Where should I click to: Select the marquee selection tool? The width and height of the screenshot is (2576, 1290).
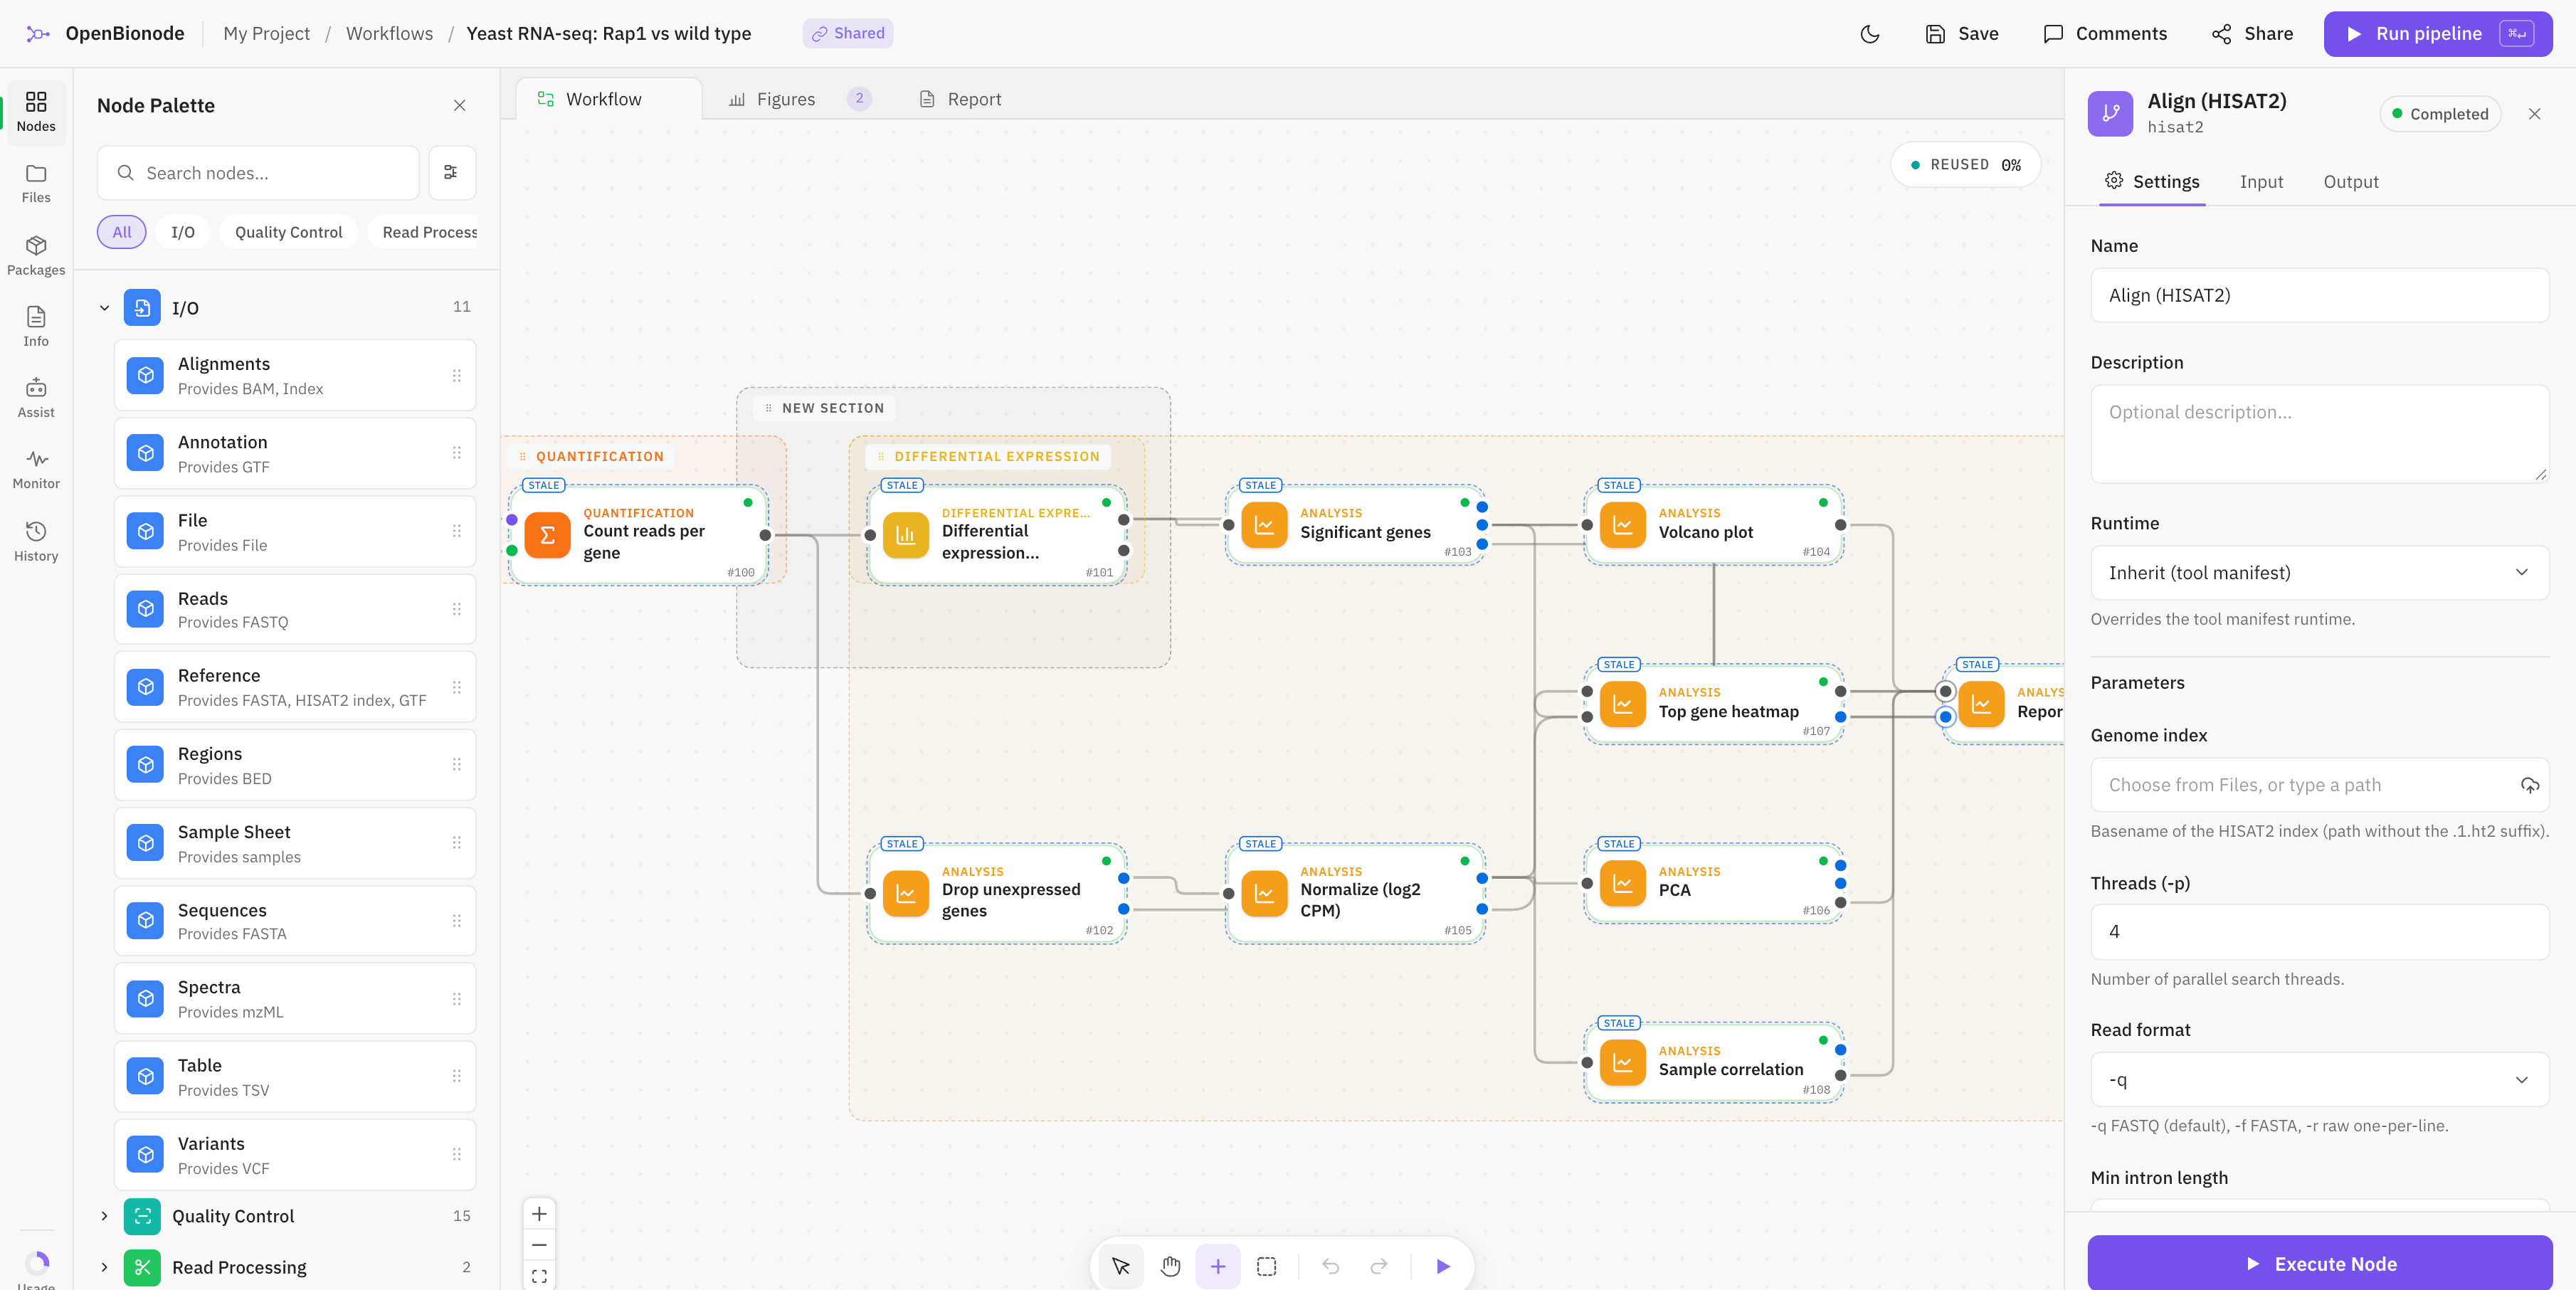pyautogui.click(x=1266, y=1266)
